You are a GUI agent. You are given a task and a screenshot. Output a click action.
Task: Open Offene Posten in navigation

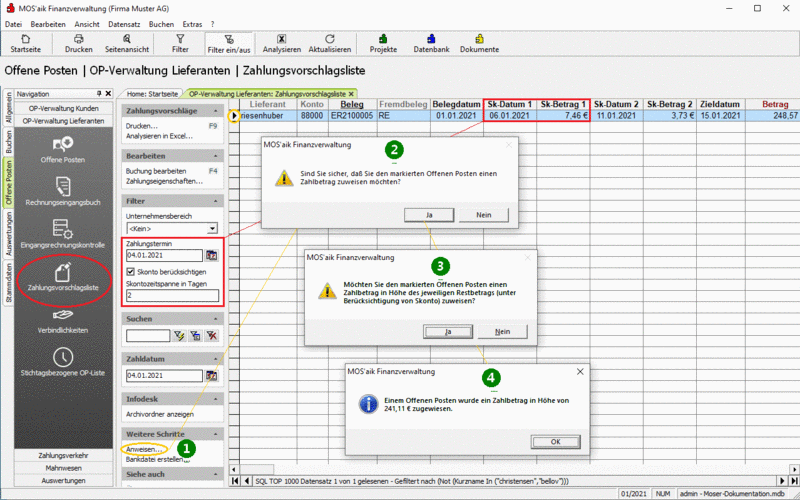tap(63, 150)
